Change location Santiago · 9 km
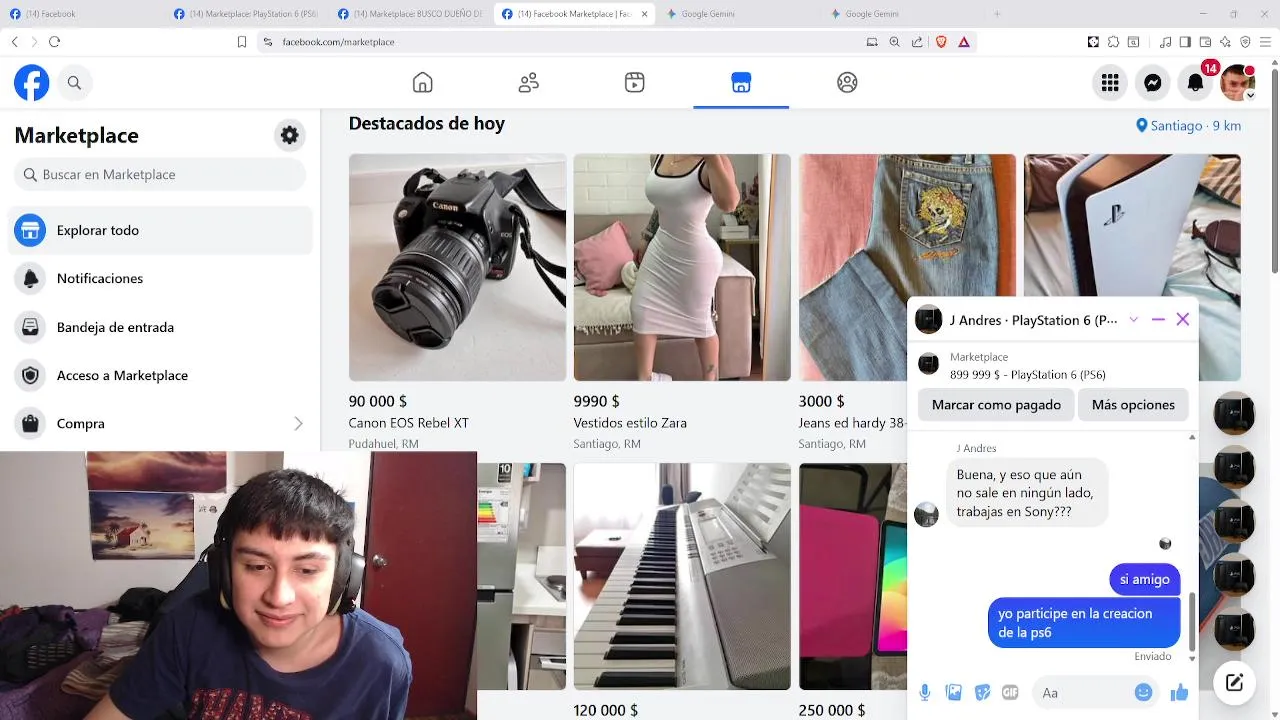Image resolution: width=1280 pixels, height=720 pixels. pos(1189,126)
